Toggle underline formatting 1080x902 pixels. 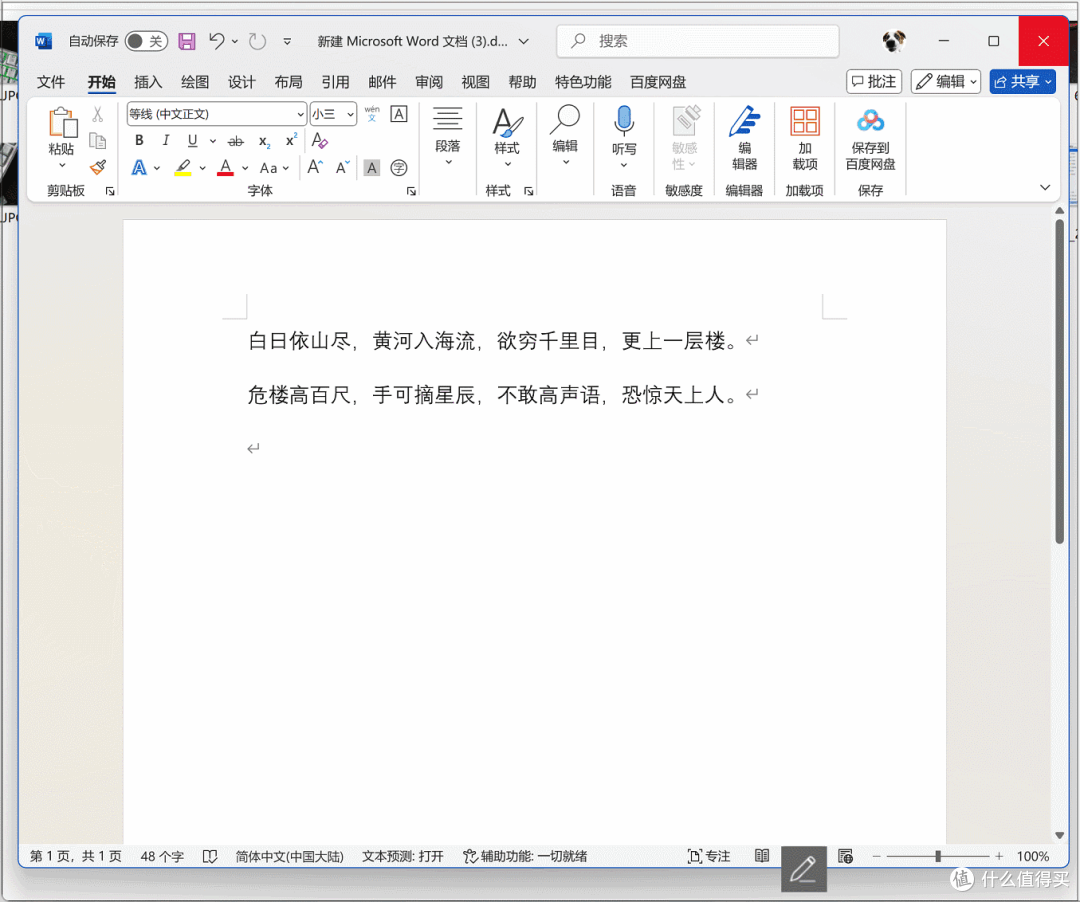[x=192, y=140]
